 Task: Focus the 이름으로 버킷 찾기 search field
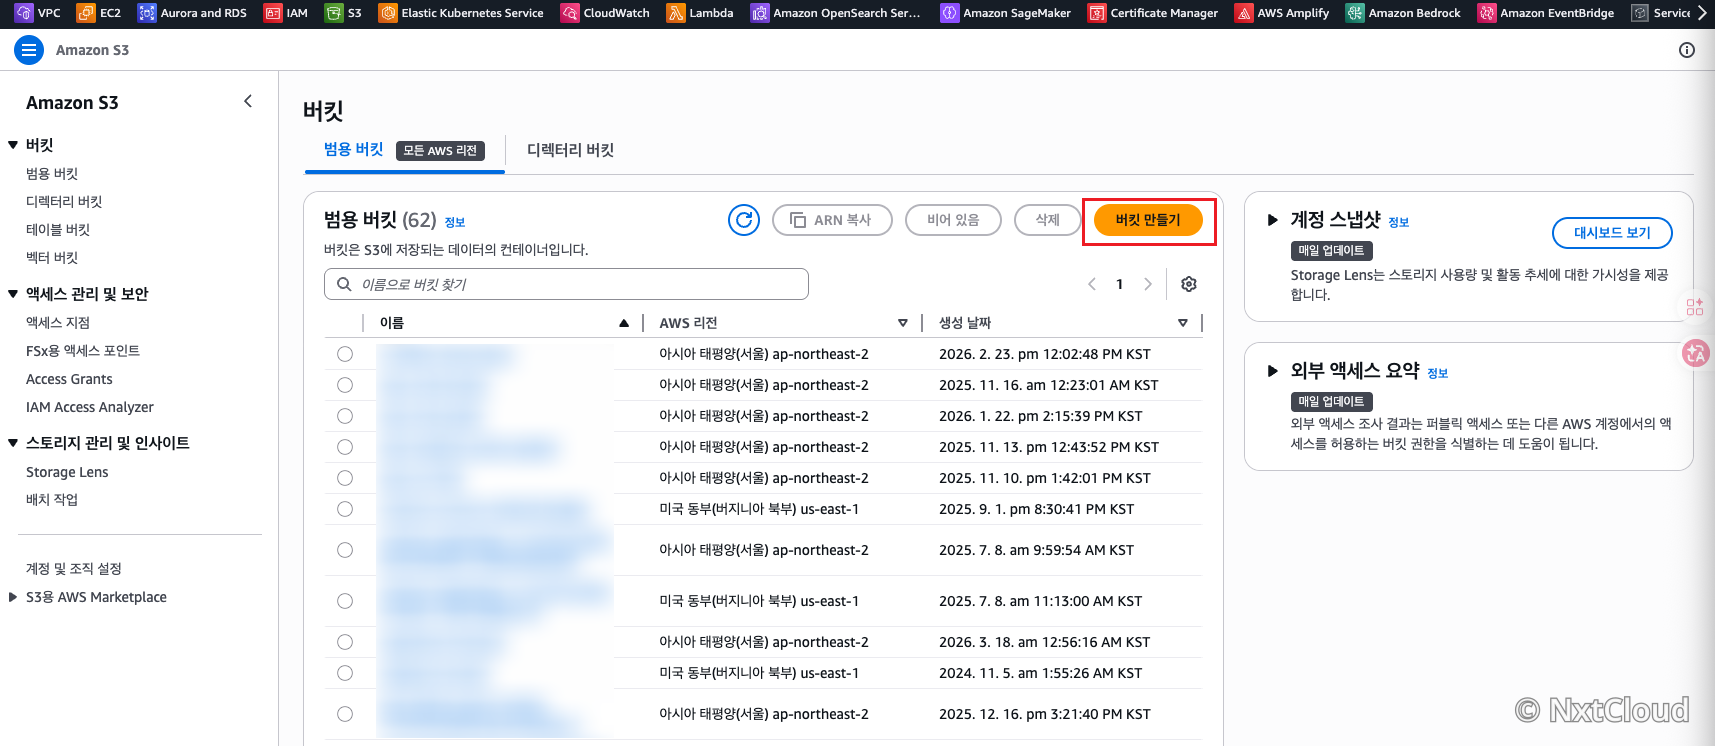pyautogui.click(x=566, y=284)
